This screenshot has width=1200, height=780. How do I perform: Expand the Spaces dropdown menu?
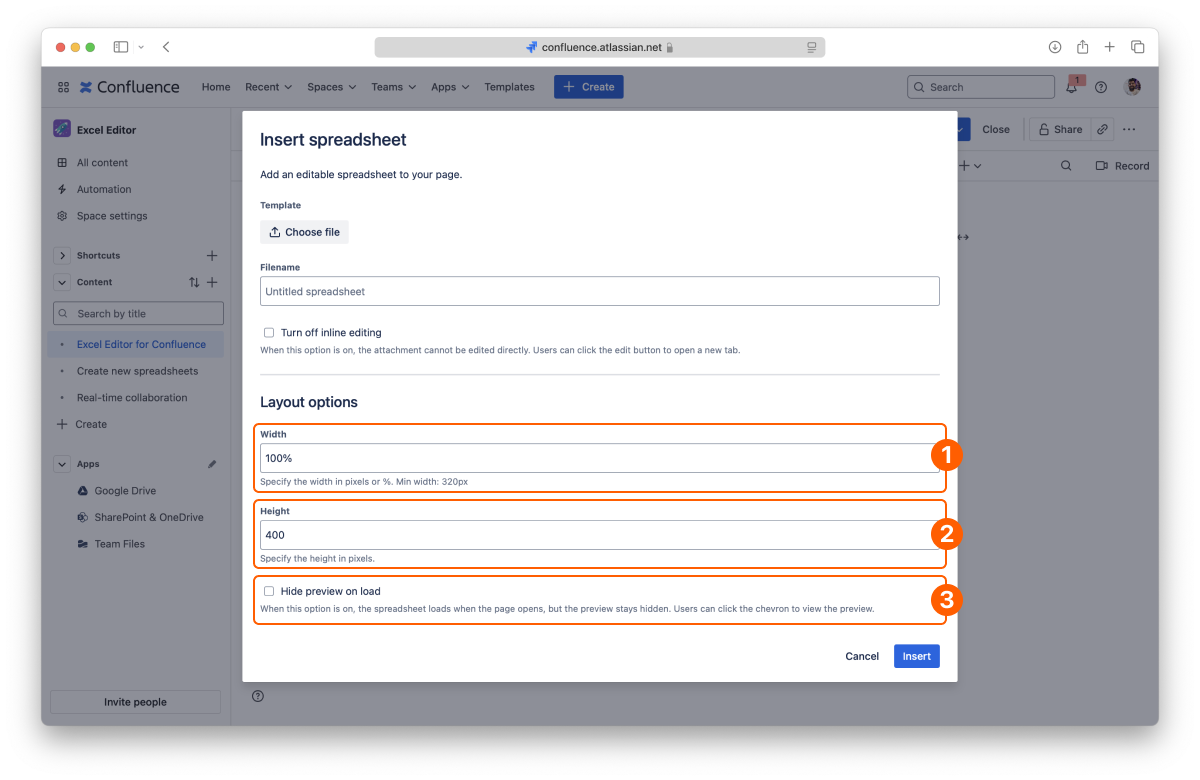tap(331, 87)
